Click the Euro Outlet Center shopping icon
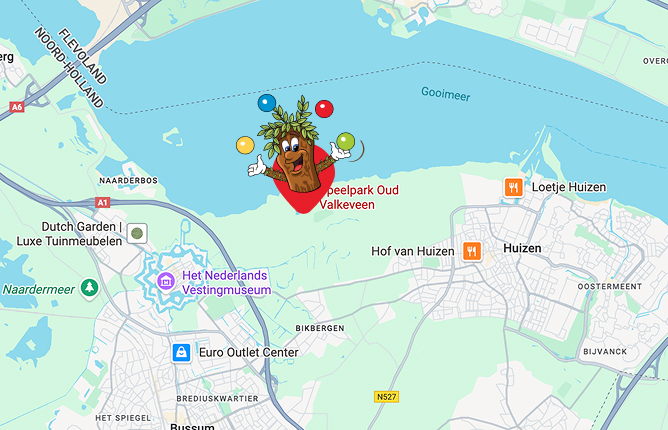Screen dimensions: 668x430 (181, 352)
